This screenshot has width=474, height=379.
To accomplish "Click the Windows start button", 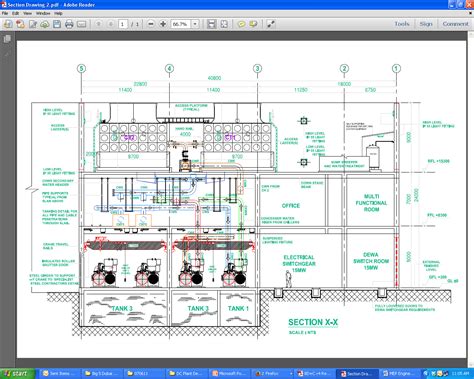I will tap(17, 373).
